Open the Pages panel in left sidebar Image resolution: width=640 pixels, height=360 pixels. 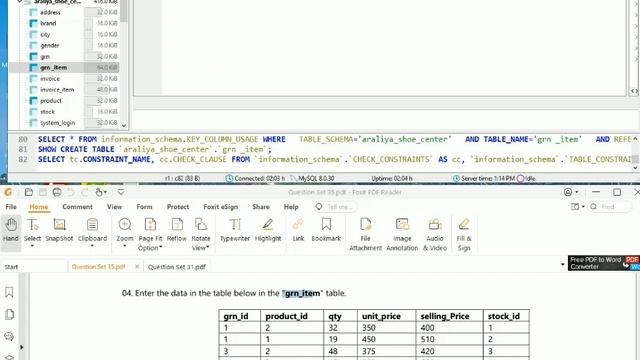pos(9,314)
